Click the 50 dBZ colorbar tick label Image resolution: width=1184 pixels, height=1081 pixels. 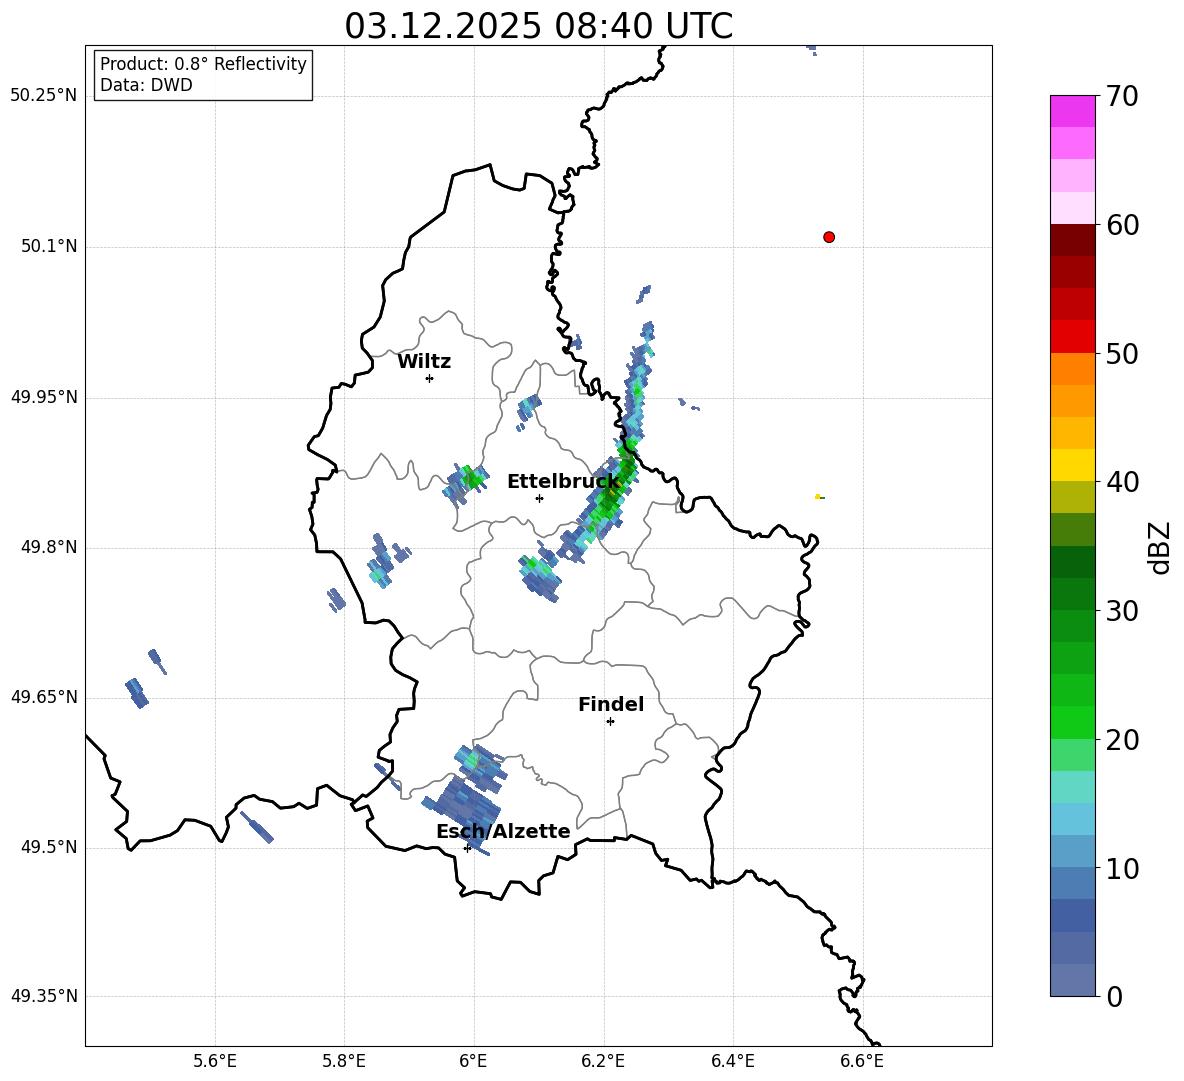1122,353
